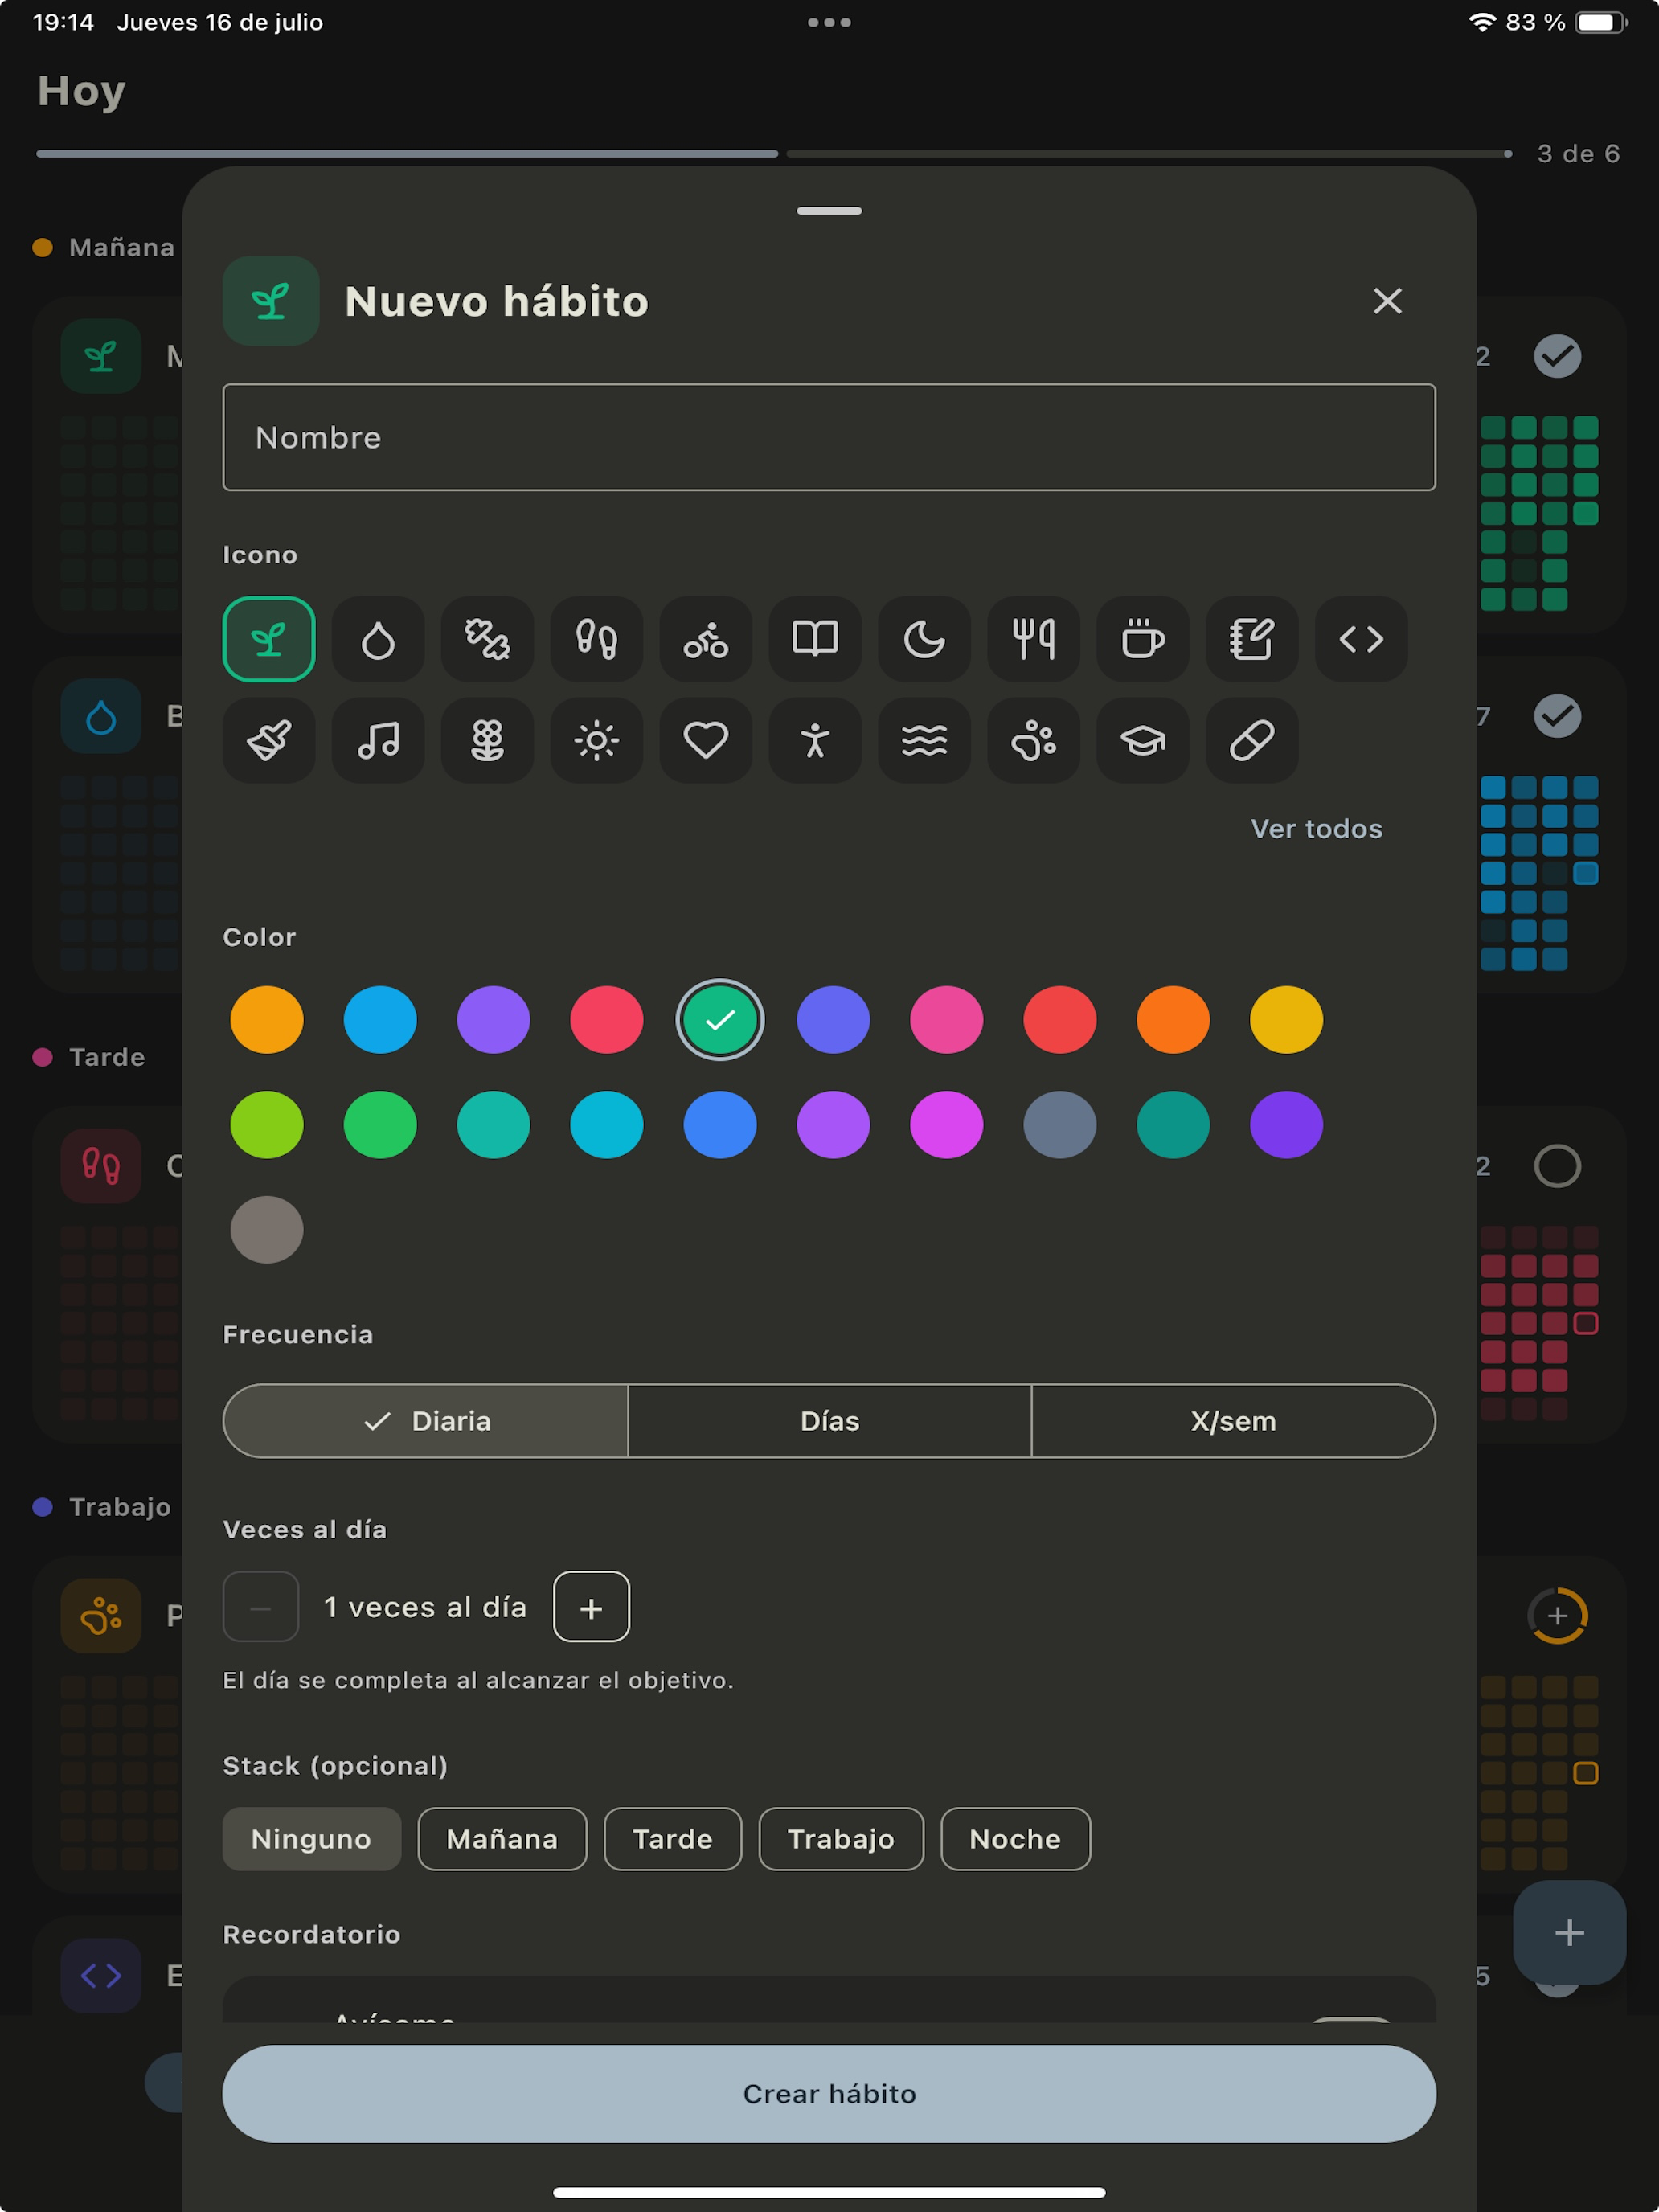Assign habit to Noche stack
1659x2212 pixels.
pyautogui.click(x=1015, y=1839)
